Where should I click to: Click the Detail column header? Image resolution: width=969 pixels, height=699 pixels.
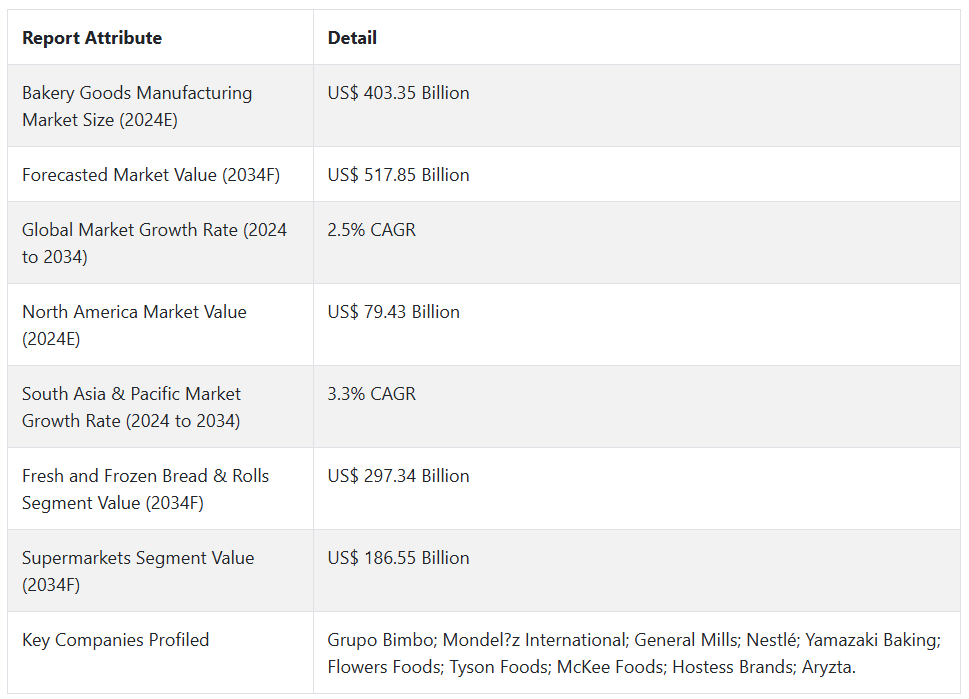point(352,38)
